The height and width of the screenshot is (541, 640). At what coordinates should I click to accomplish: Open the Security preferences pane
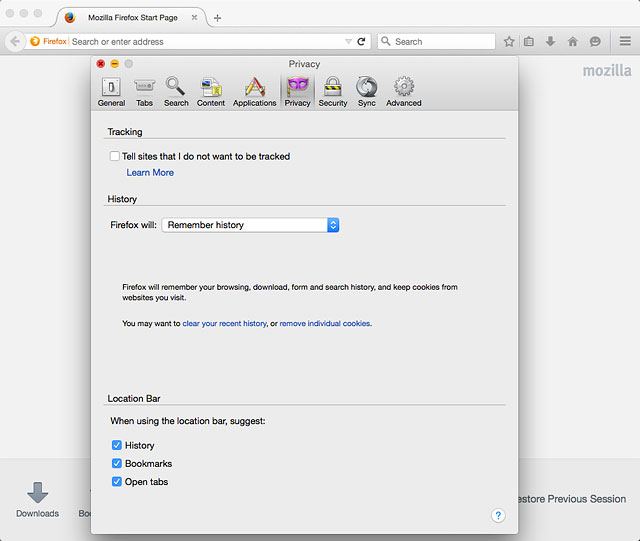click(333, 92)
